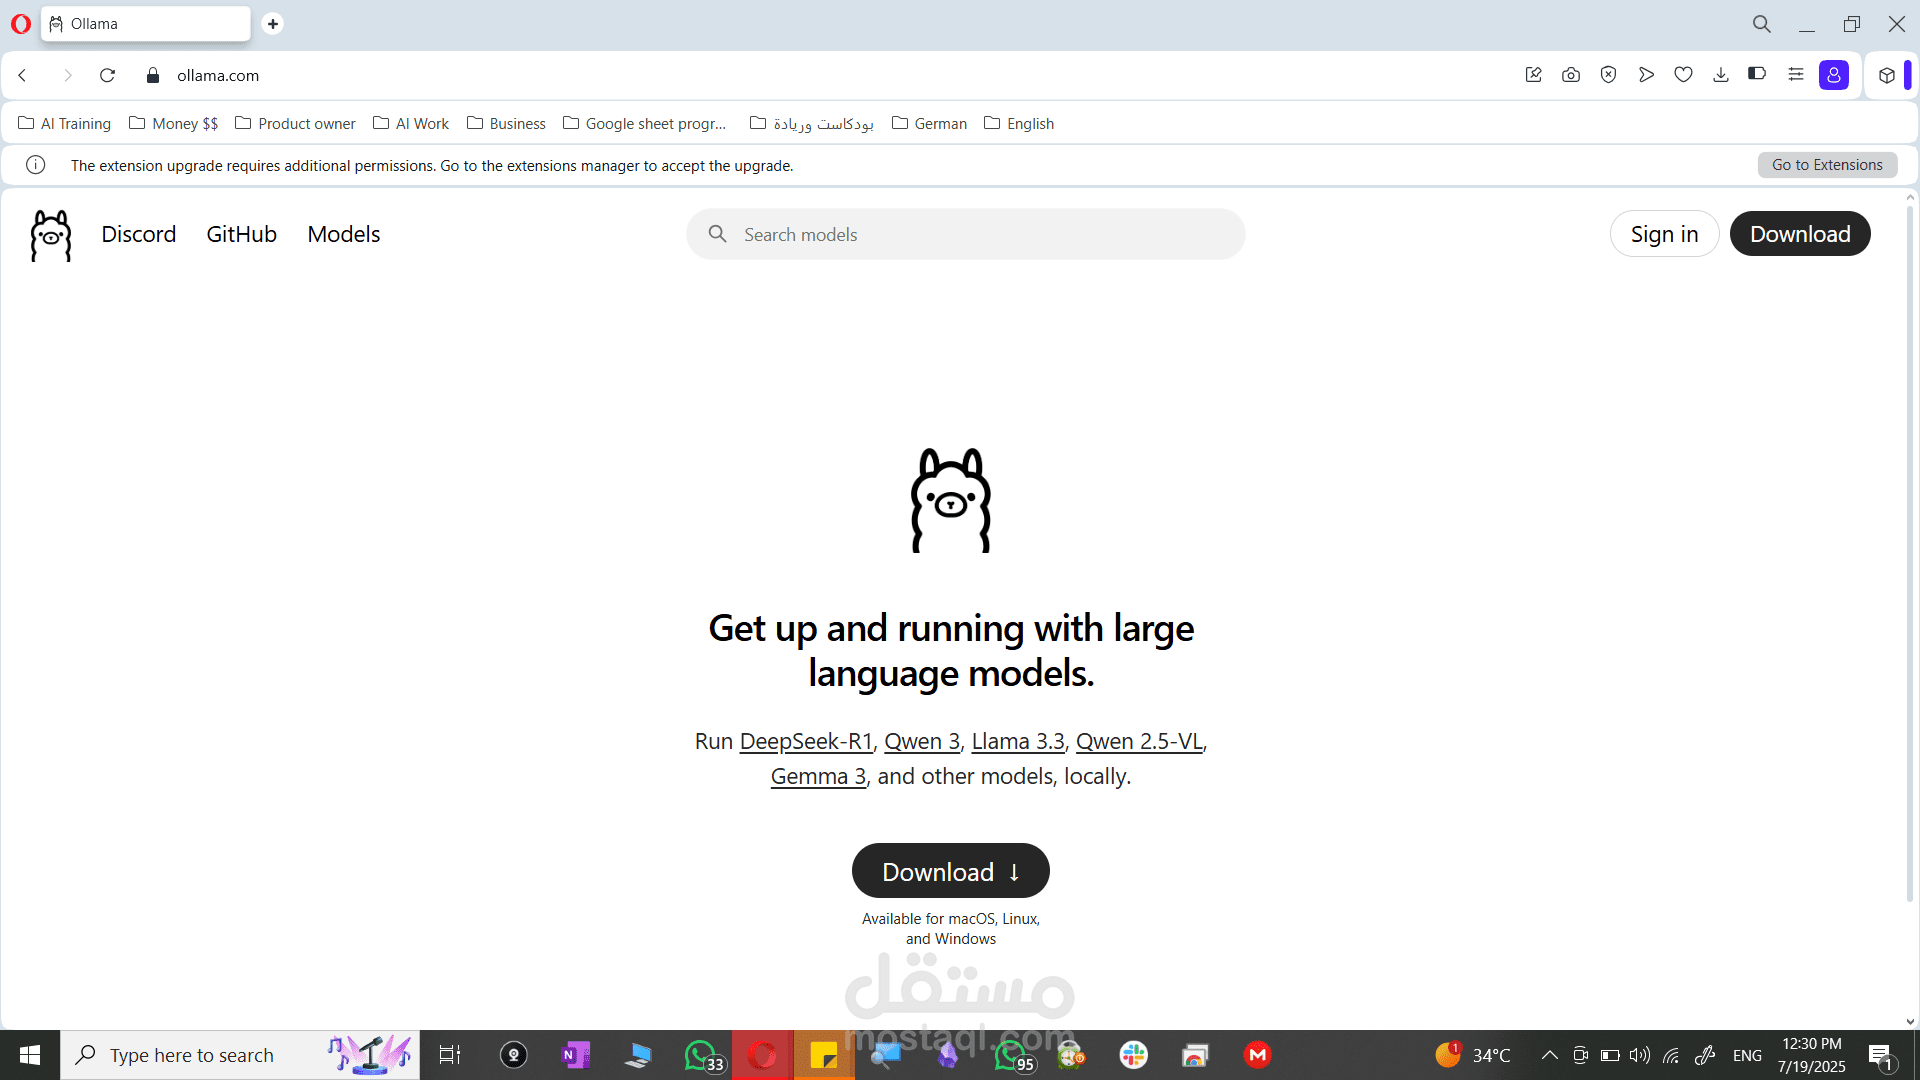This screenshot has width=1920, height=1080.
Task: Reload the ollama.com page
Action: coord(108,75)
